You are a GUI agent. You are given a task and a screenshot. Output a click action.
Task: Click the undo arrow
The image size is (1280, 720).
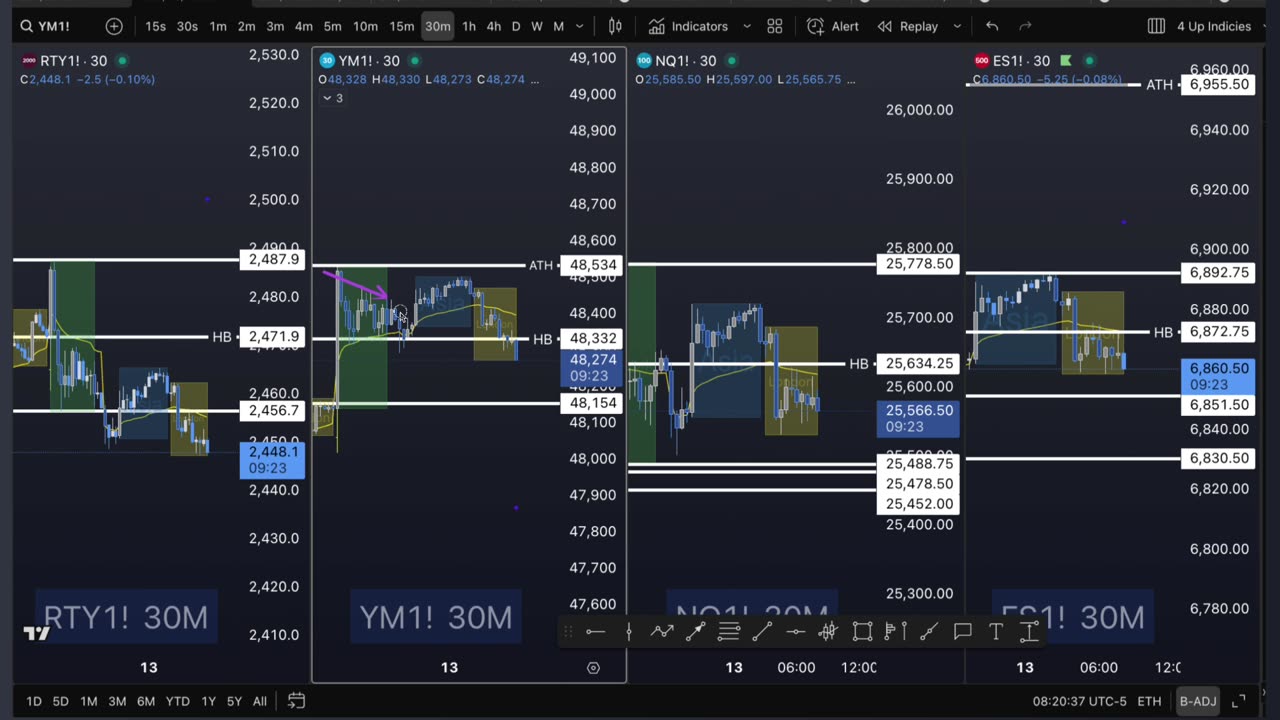click(x=992, y=26)
